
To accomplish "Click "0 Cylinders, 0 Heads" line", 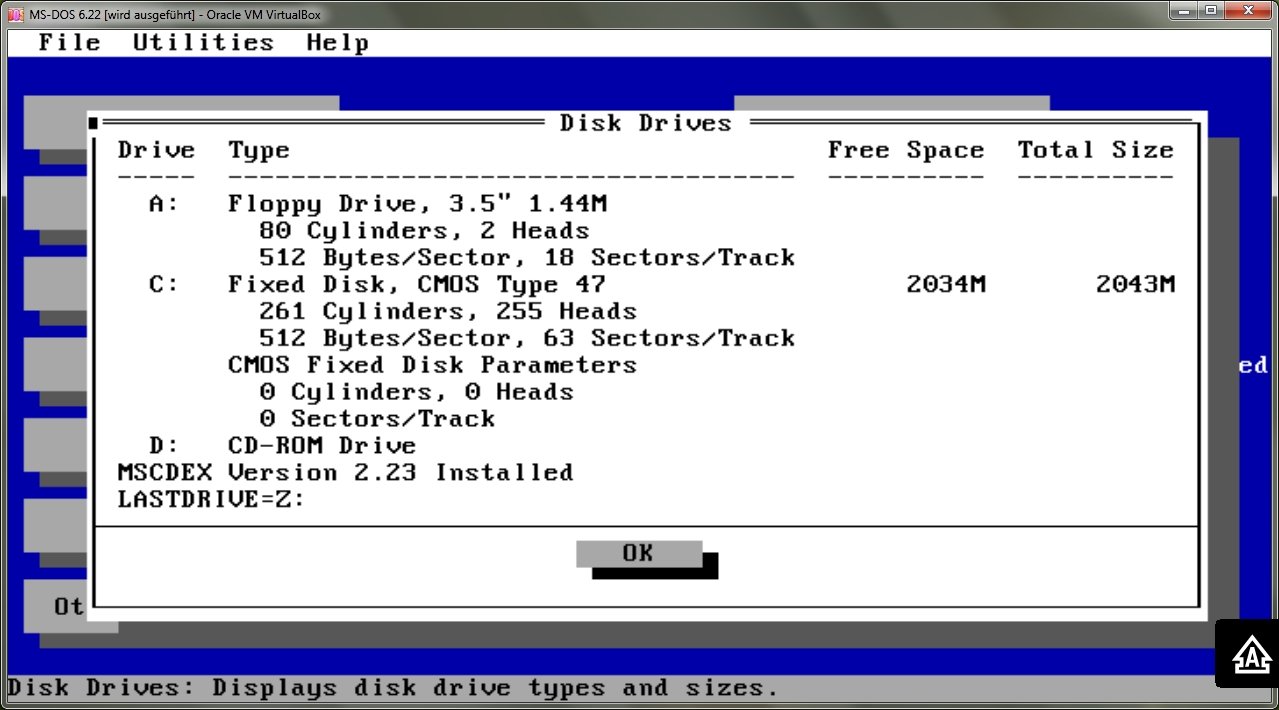I will pyautogui.click(x=417, y=393).
